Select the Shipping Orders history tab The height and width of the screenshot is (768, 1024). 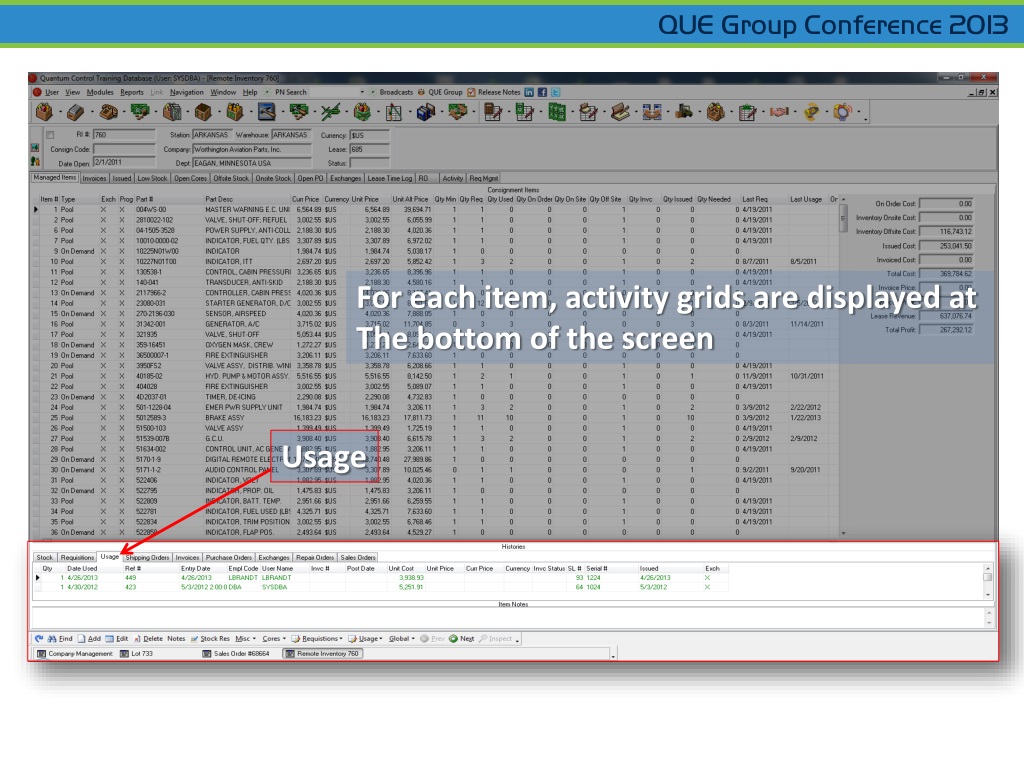tap(147, 558)
